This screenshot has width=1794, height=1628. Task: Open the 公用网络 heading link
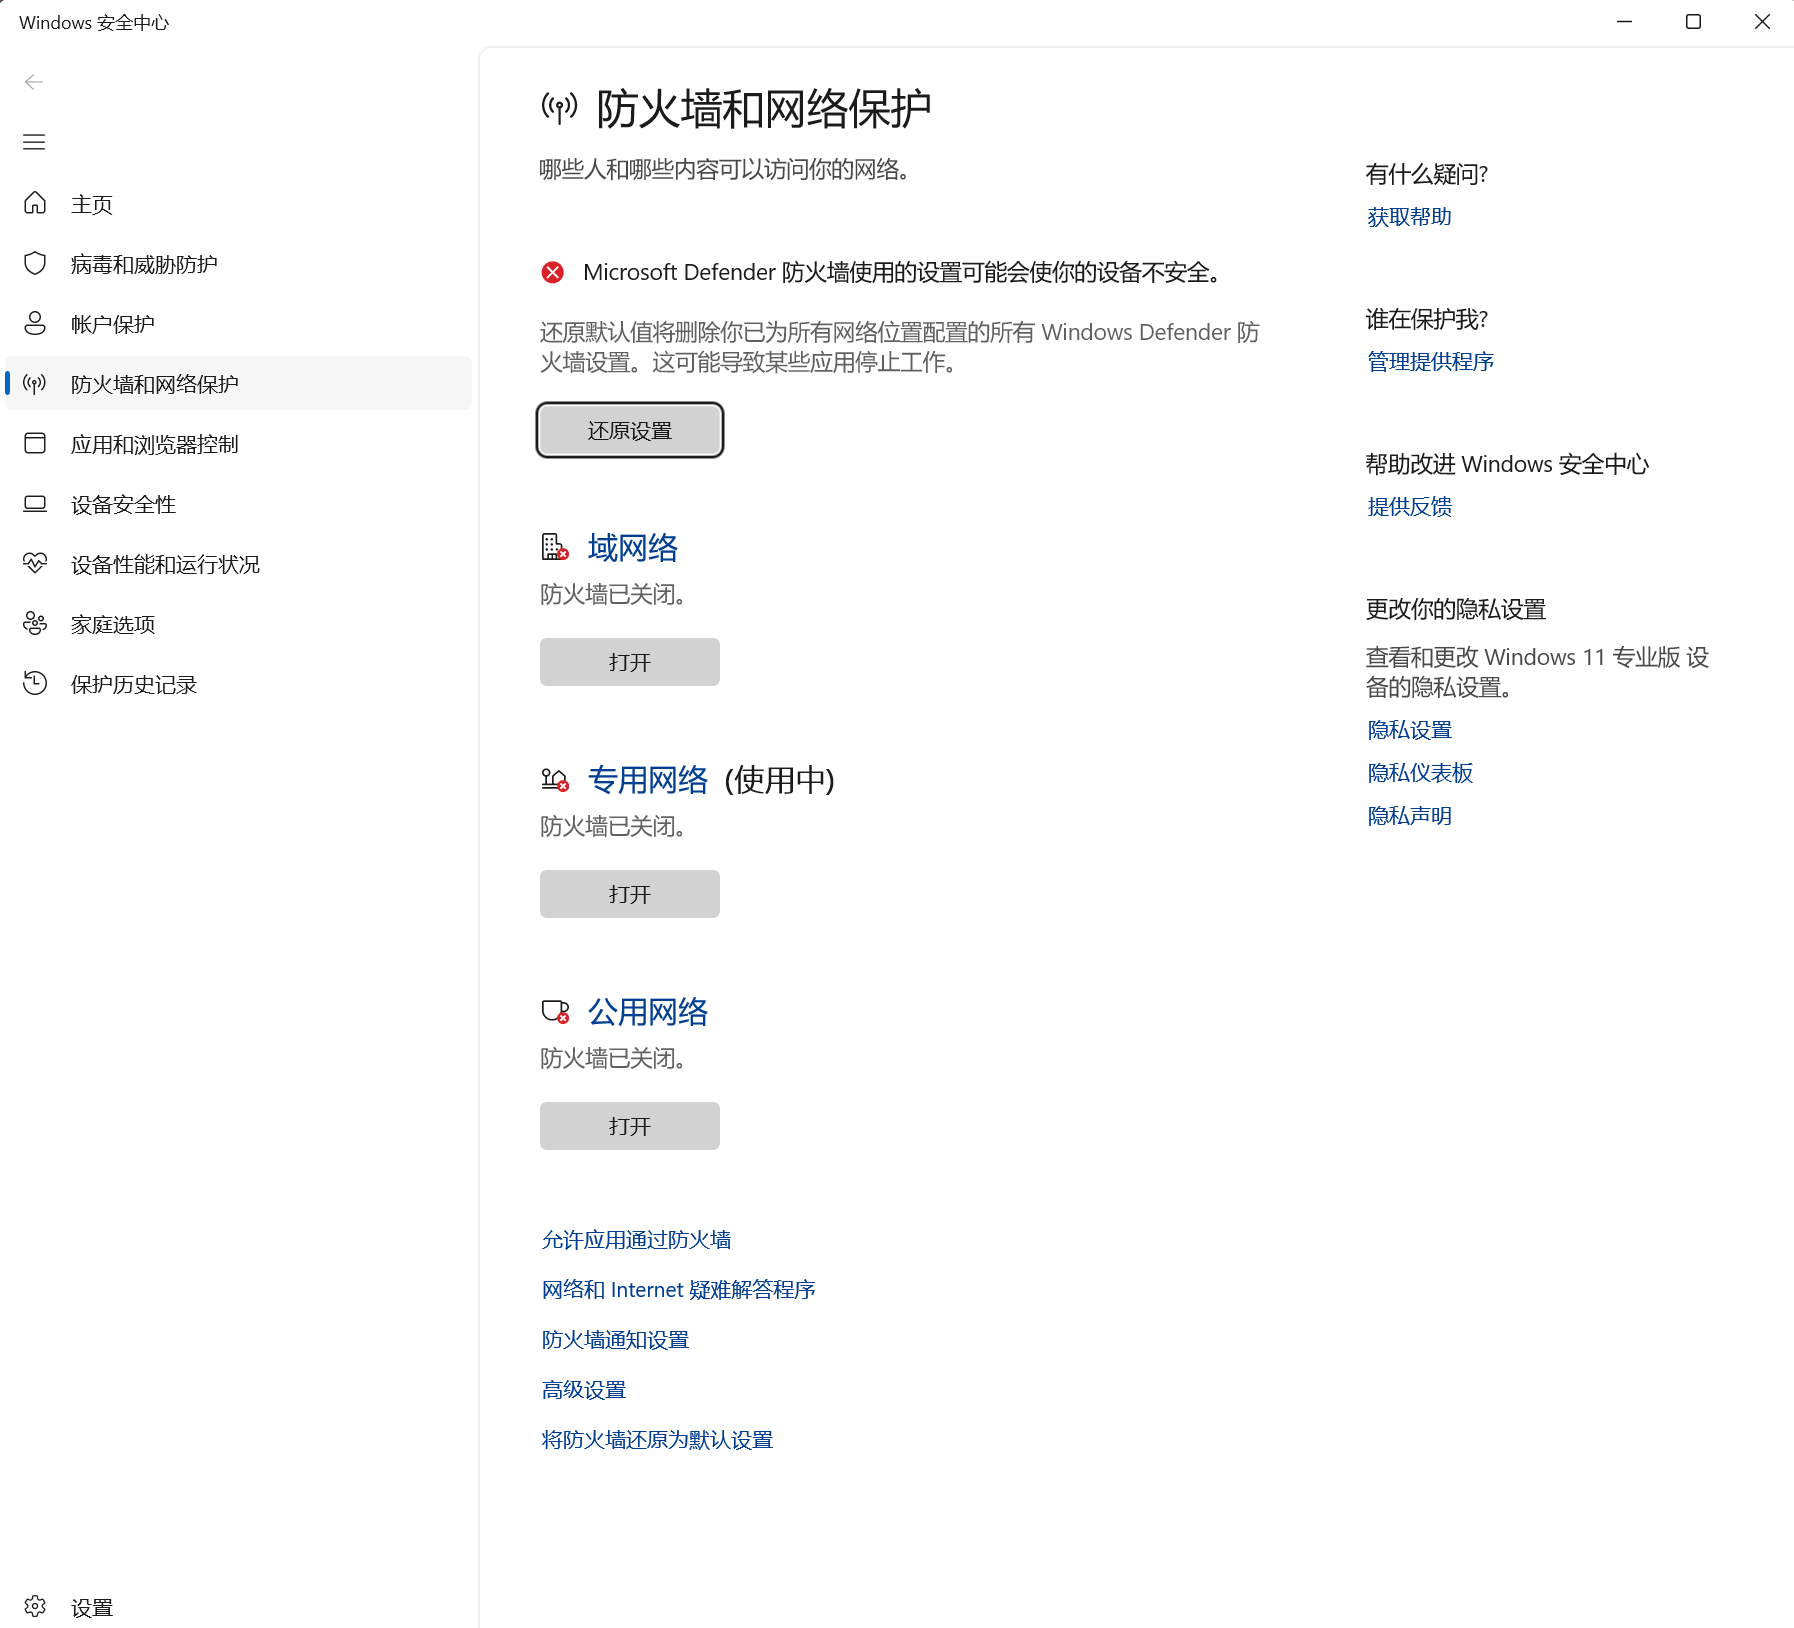(x=647, y=1012)
